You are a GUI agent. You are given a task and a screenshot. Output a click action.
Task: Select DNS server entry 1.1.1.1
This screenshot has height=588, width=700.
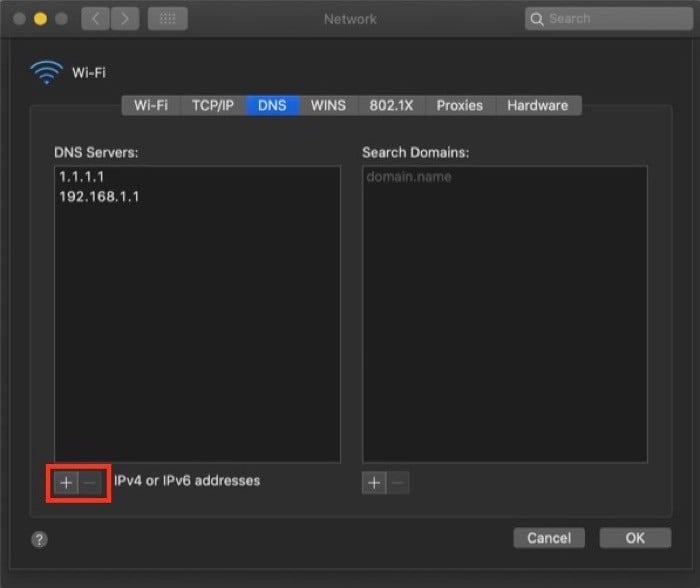(197, 177)
